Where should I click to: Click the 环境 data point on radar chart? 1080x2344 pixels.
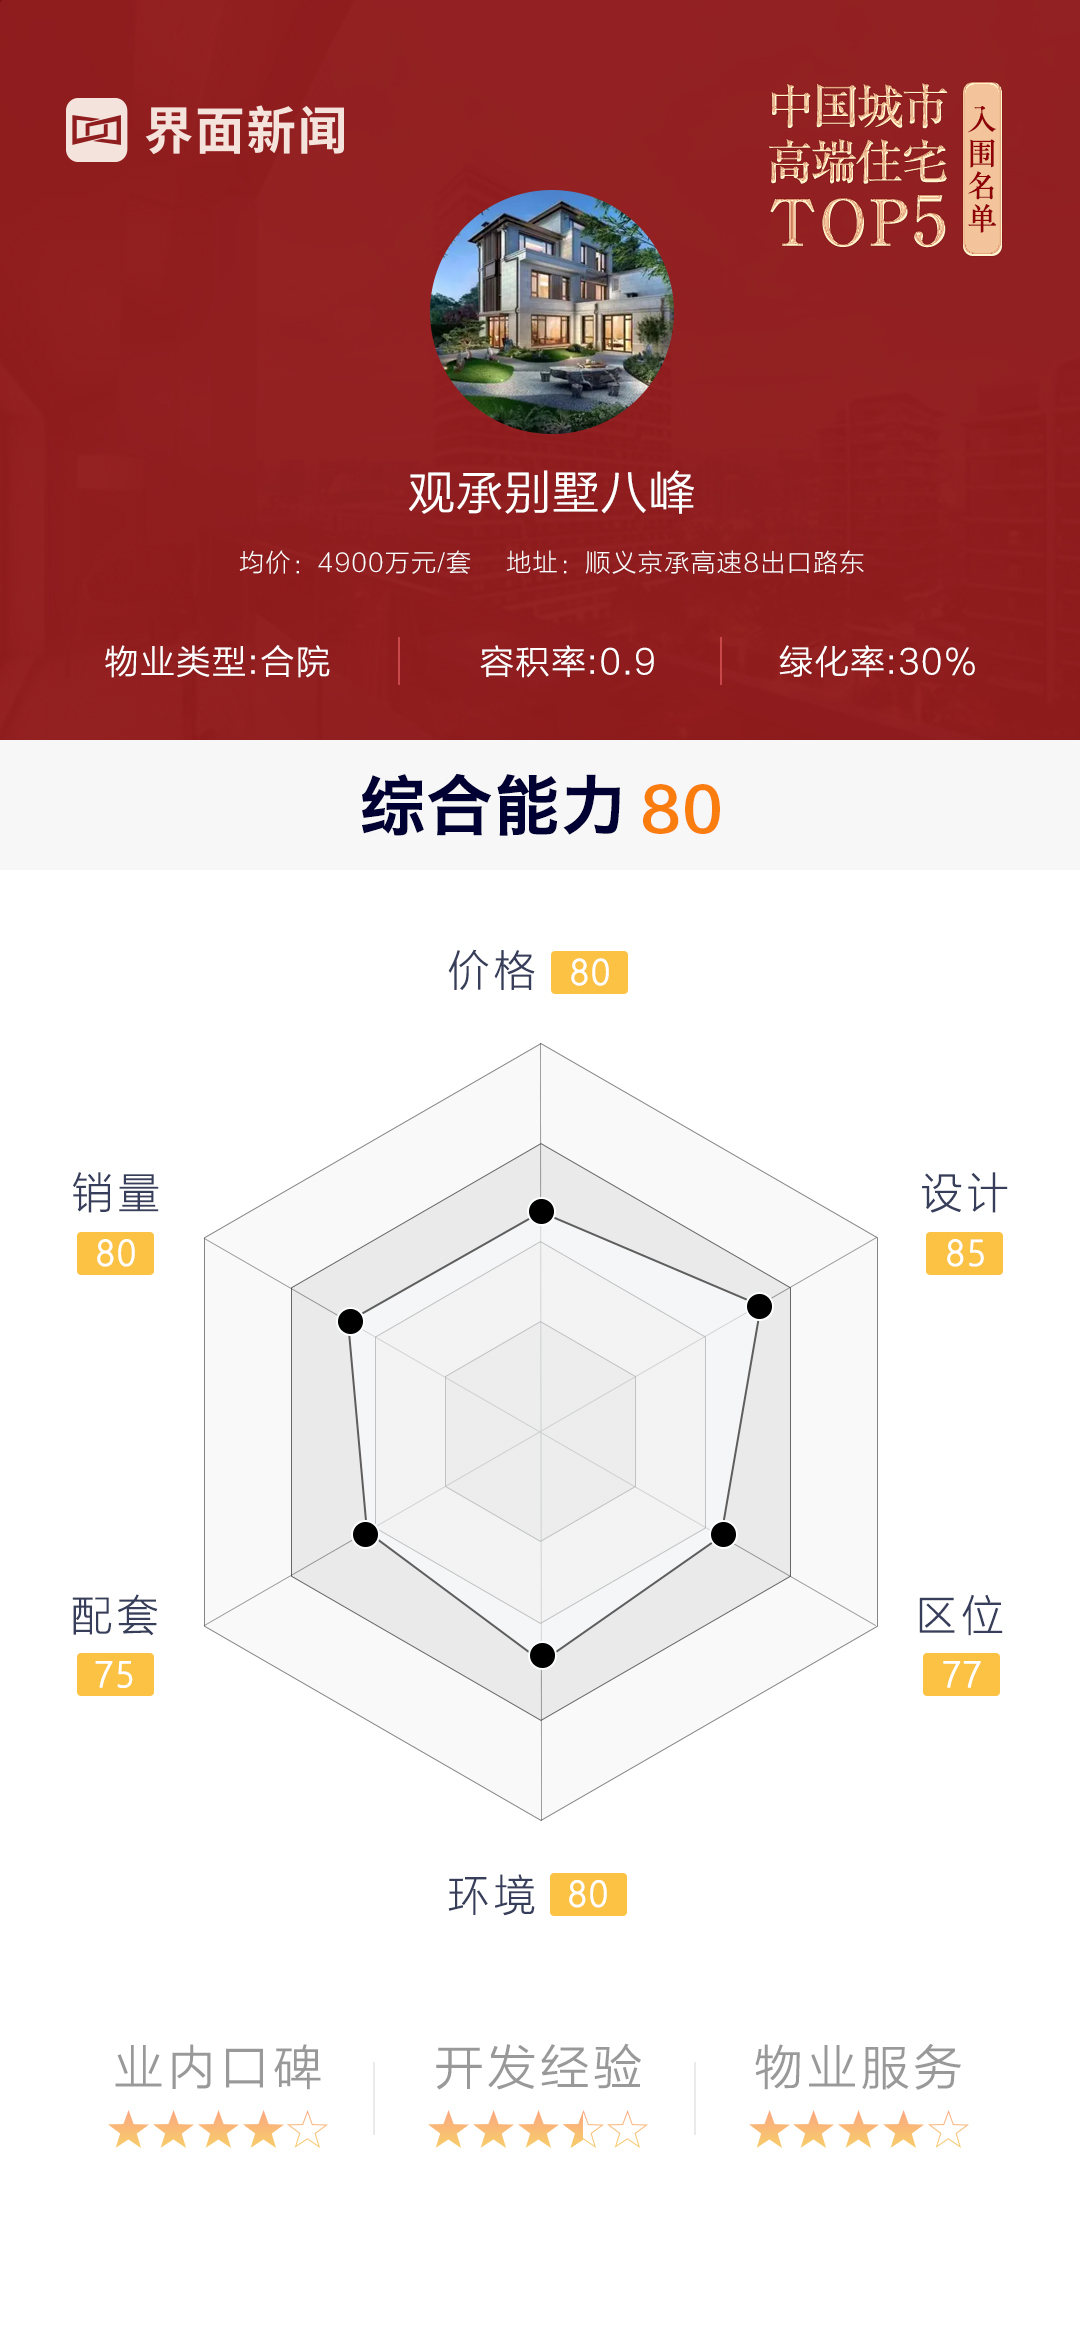point(542,1655)
